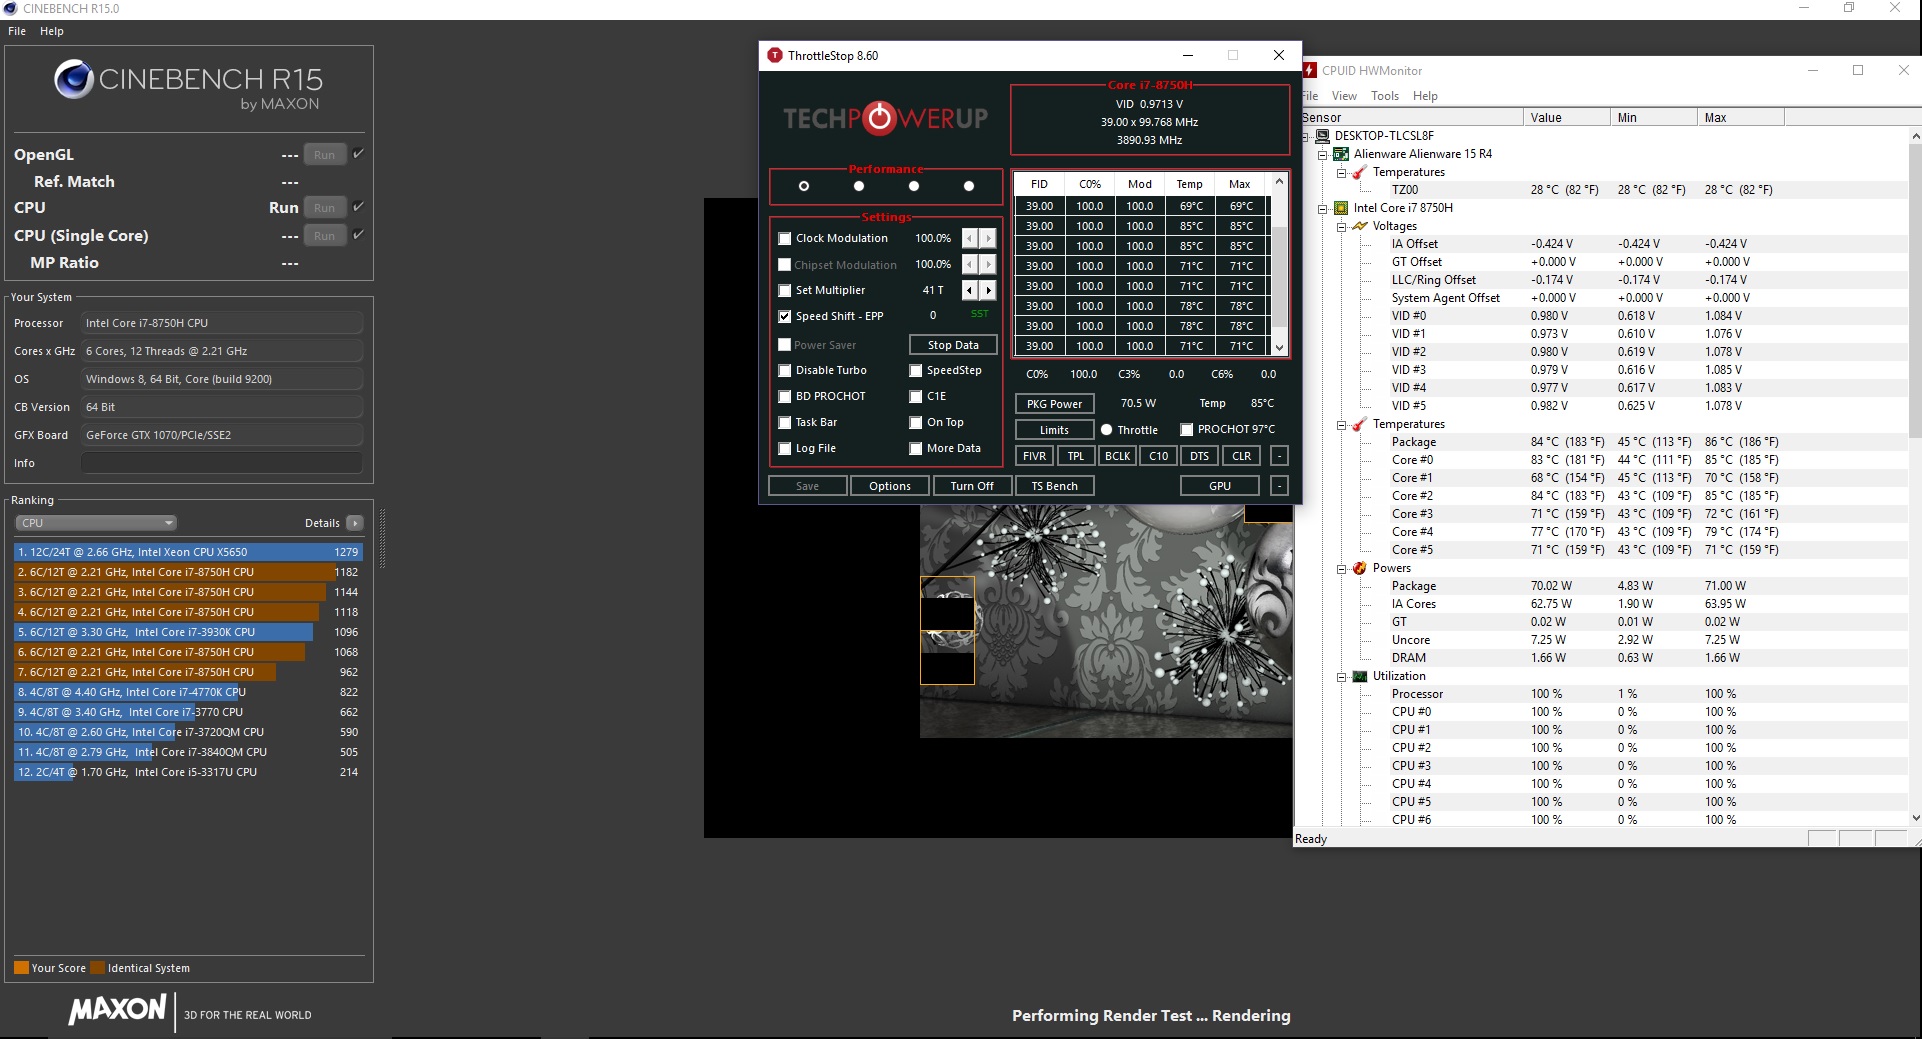
Task: Click the Voltages category icon under Intel Core
Action: [x=1360, y=226]
